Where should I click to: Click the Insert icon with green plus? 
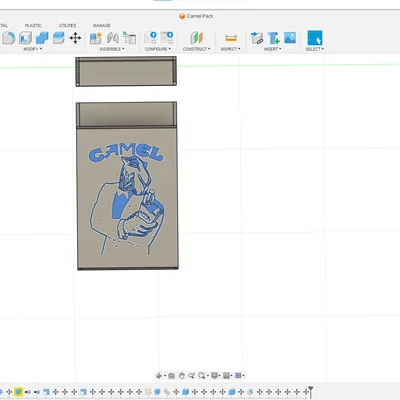click(x=274, y=38)
